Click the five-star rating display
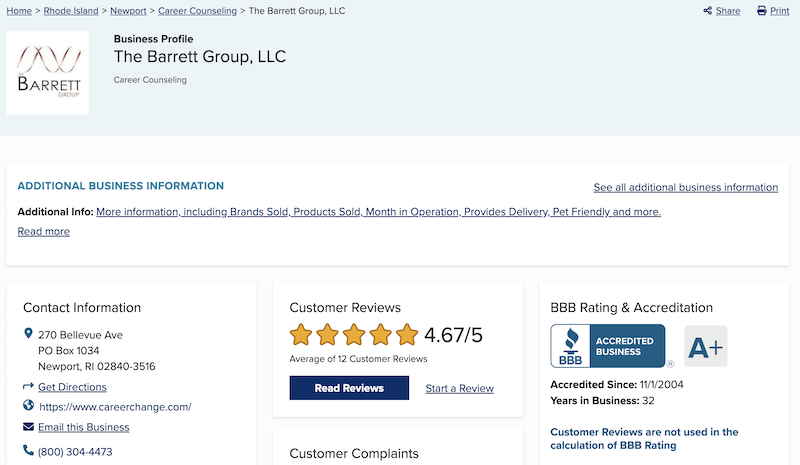800x465 pixels. (x=354, y=335)
